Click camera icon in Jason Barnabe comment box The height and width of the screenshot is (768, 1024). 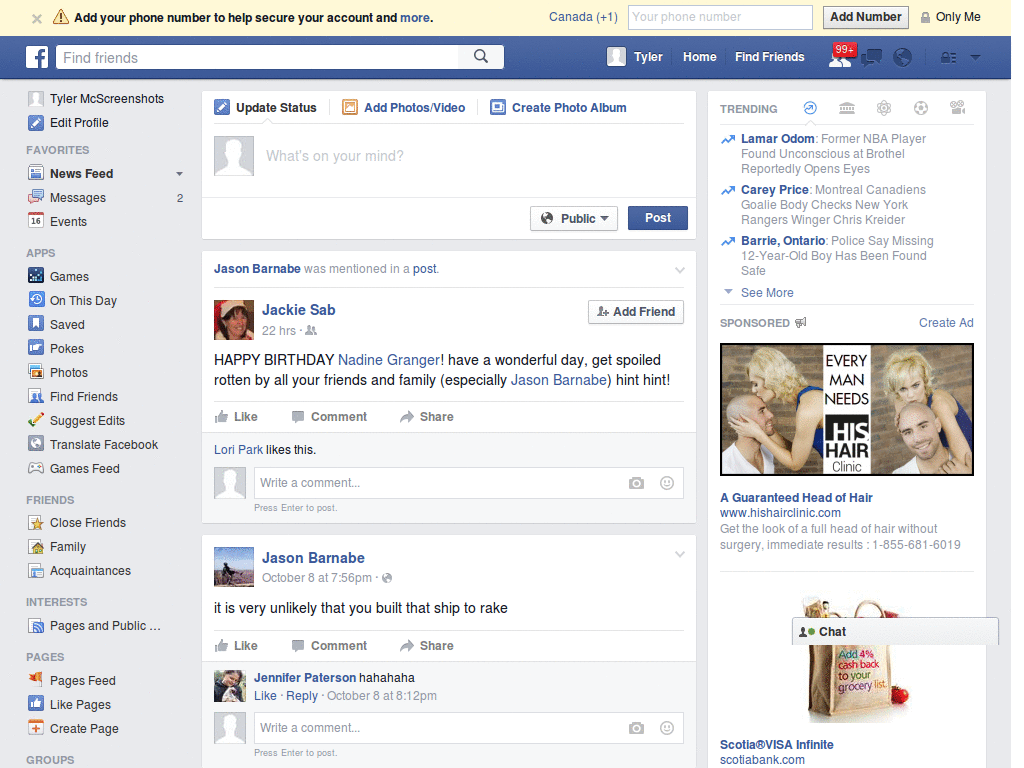(x=636, y=728)
